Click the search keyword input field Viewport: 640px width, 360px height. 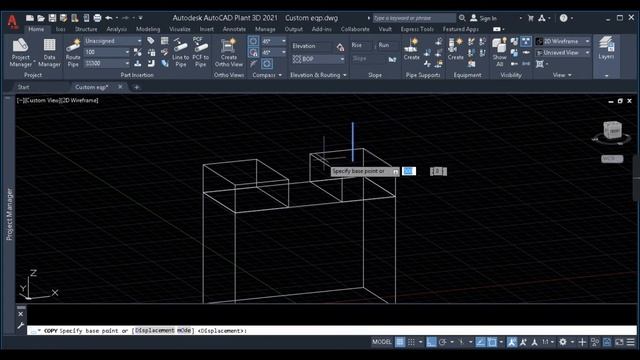(x=414, y=18)
